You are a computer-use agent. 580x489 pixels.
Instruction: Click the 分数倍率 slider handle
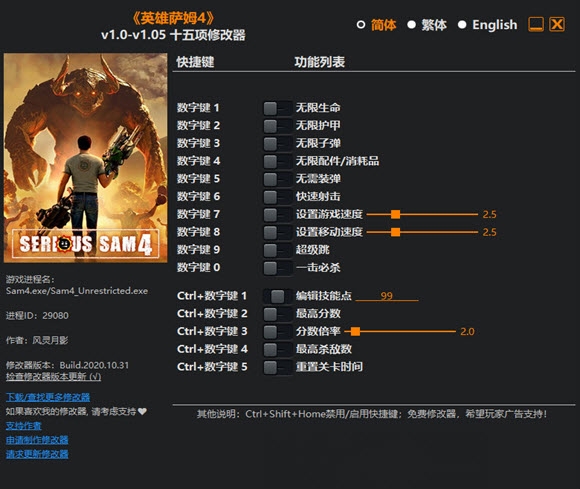click(x=355, y=331)
